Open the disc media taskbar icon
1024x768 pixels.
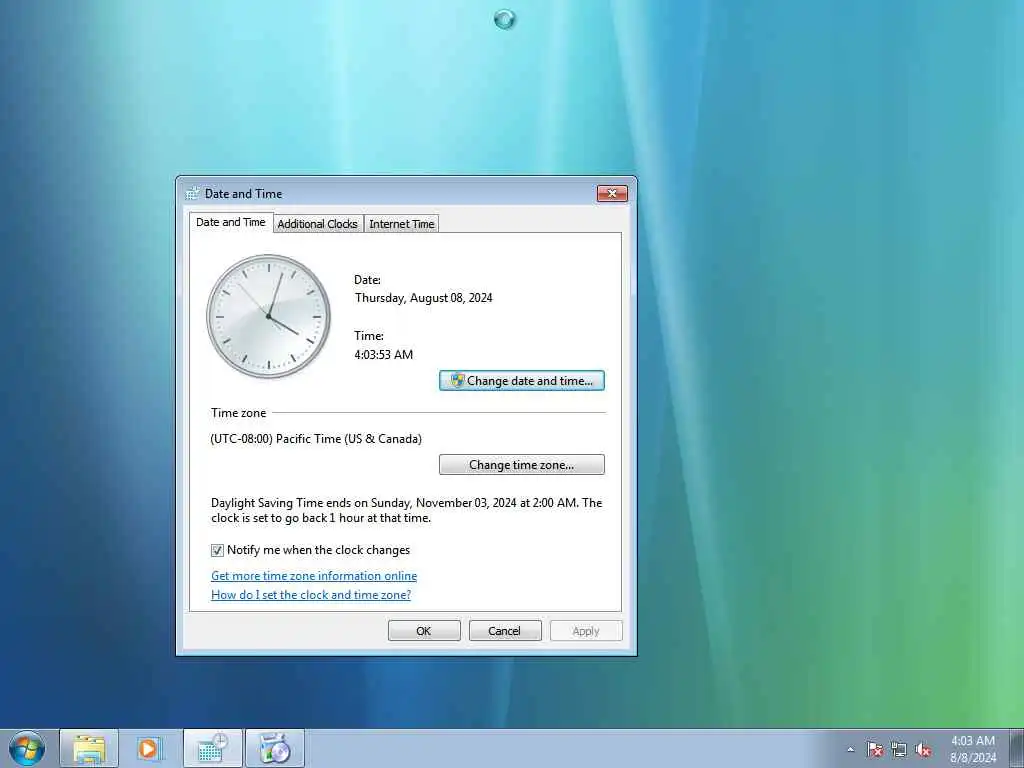coord(274,748)
